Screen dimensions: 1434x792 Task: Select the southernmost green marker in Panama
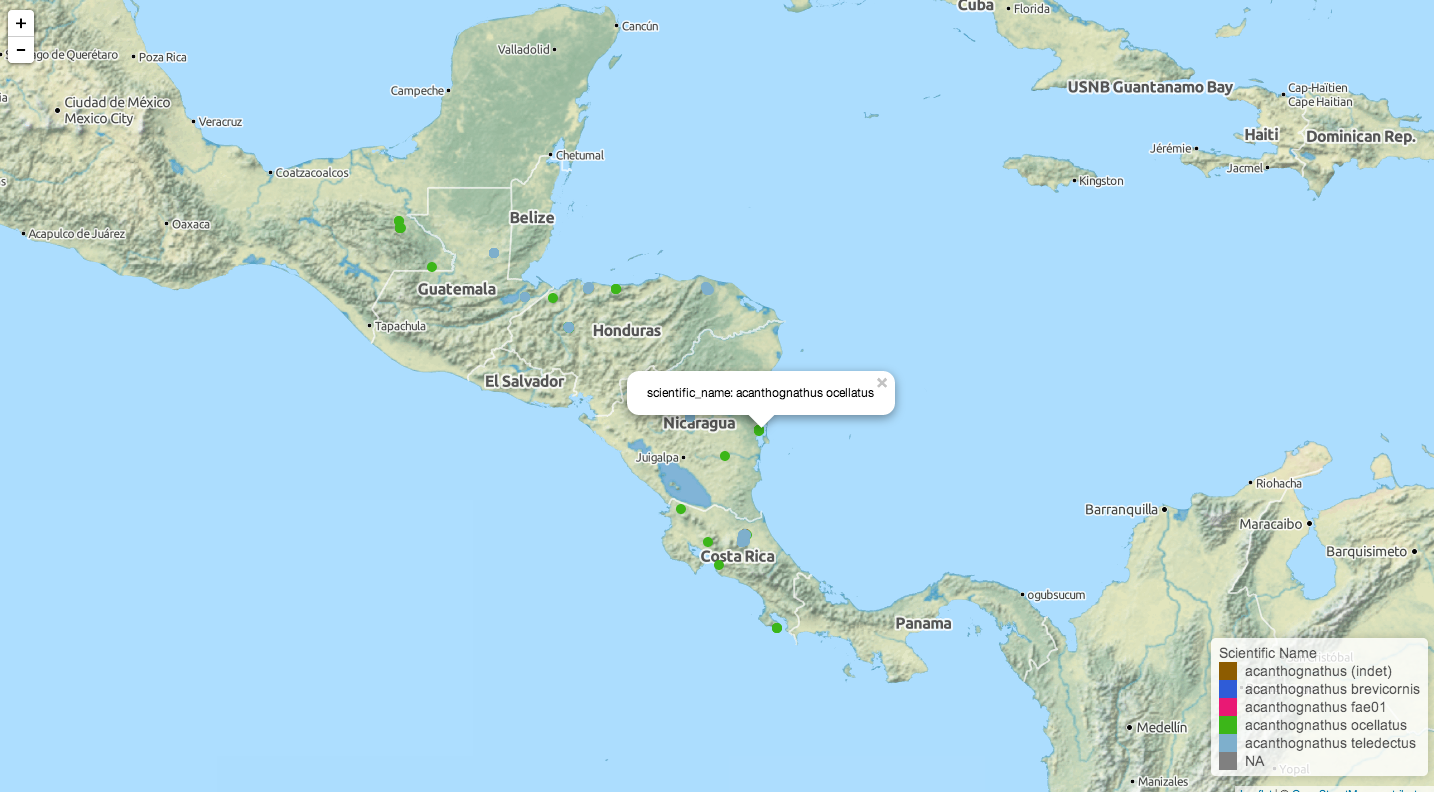tap(776, 627)
